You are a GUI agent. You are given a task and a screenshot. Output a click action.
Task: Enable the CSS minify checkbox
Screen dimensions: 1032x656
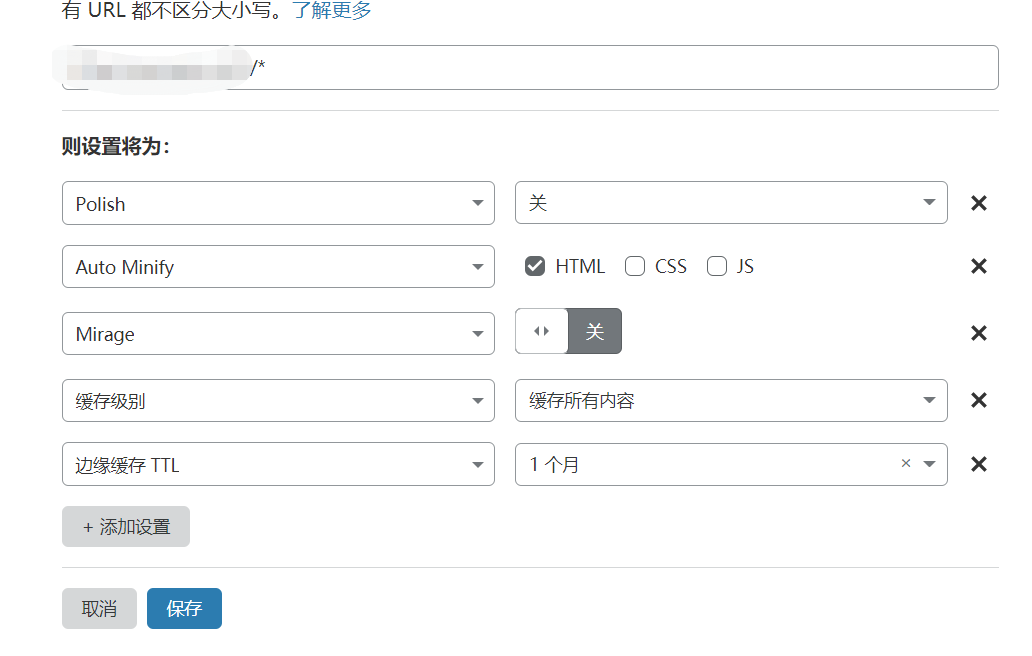[635, 266]
